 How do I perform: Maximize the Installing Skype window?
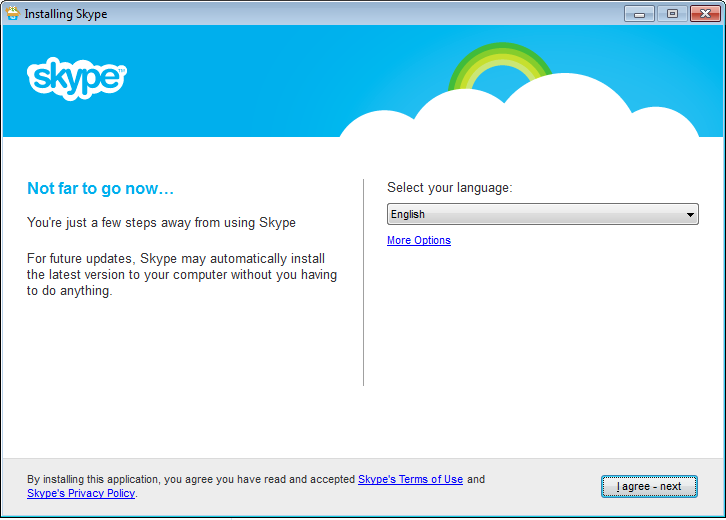pyautogui.click(x=672, y=14)
